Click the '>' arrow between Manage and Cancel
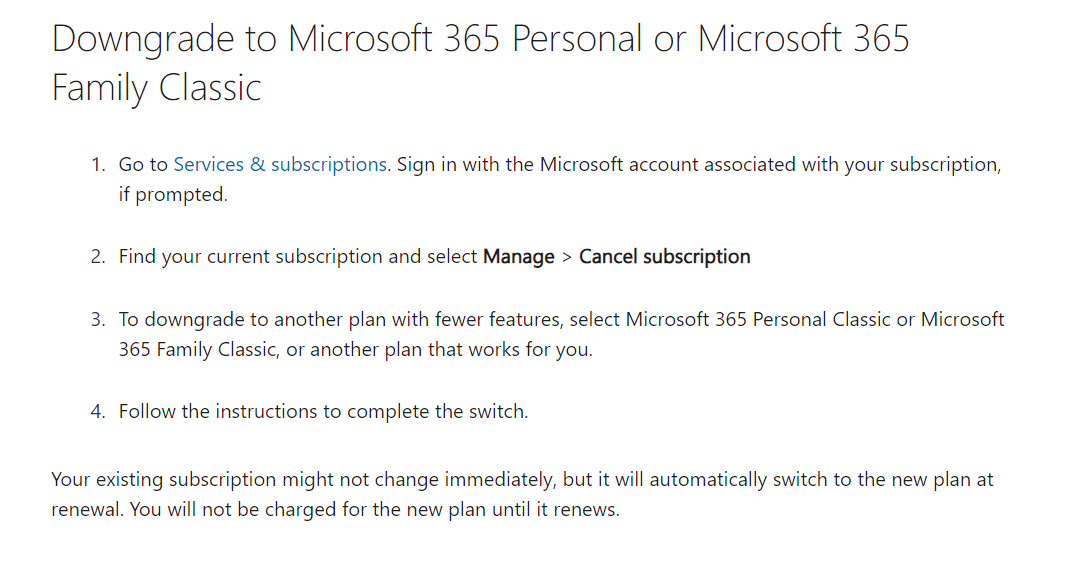The height and width of the screenshot is (564, 1071). (566, 257)
